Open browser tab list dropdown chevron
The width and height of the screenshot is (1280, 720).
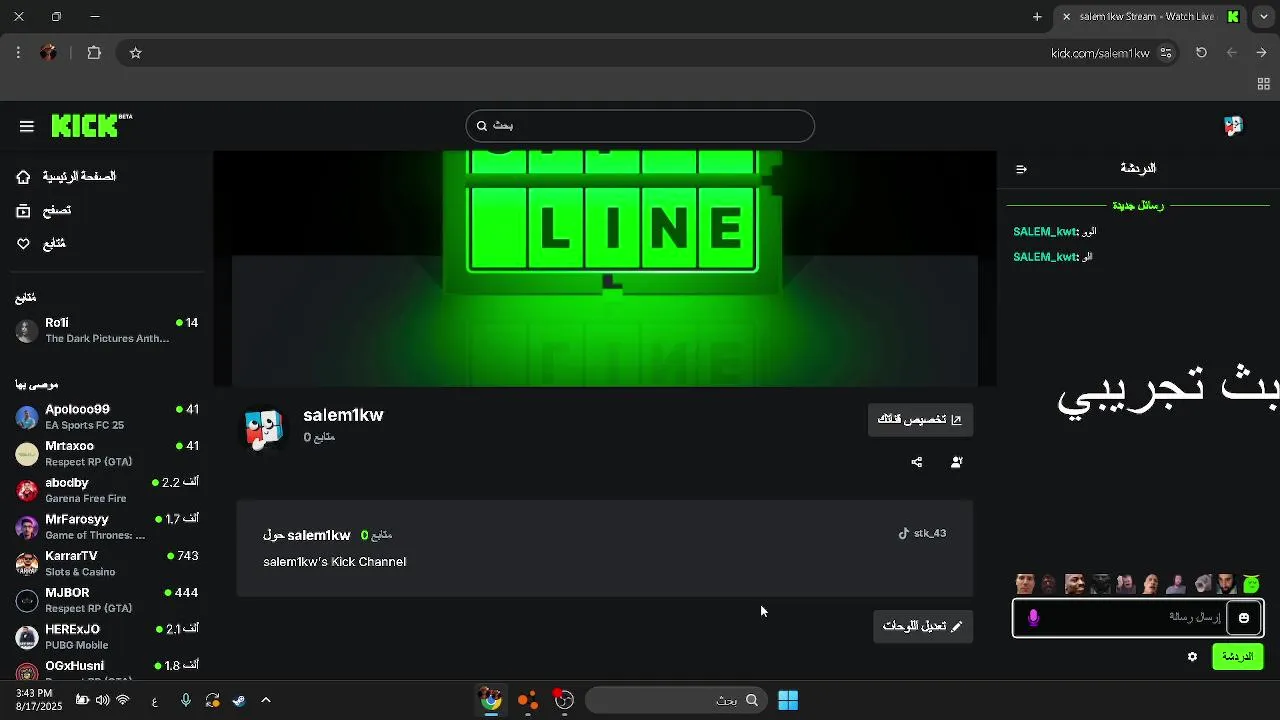click(x=1263, y=17)
